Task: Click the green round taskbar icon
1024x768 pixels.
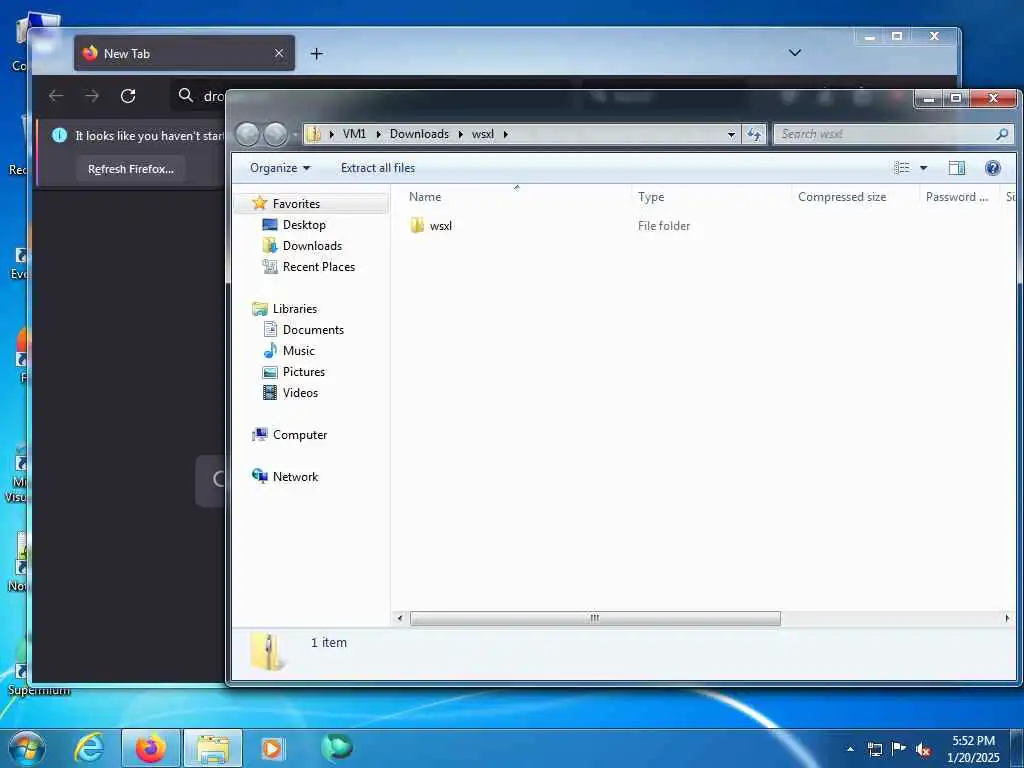Action: pos(337,746)
